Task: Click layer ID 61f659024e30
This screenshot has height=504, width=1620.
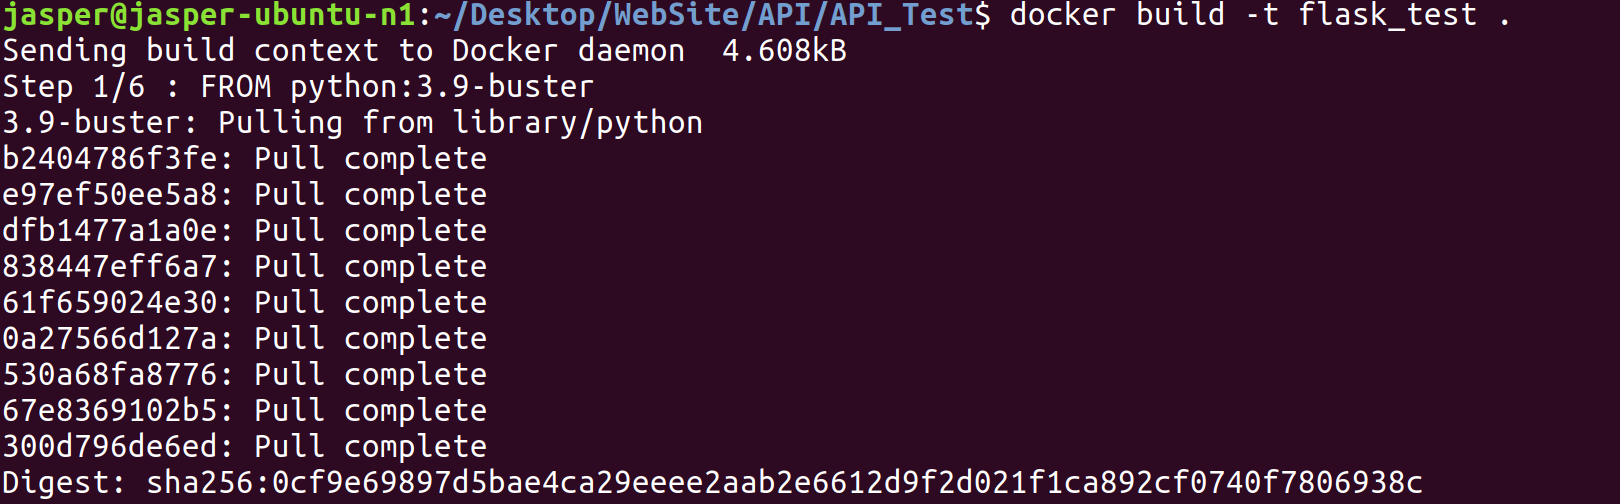Action: 109,303
